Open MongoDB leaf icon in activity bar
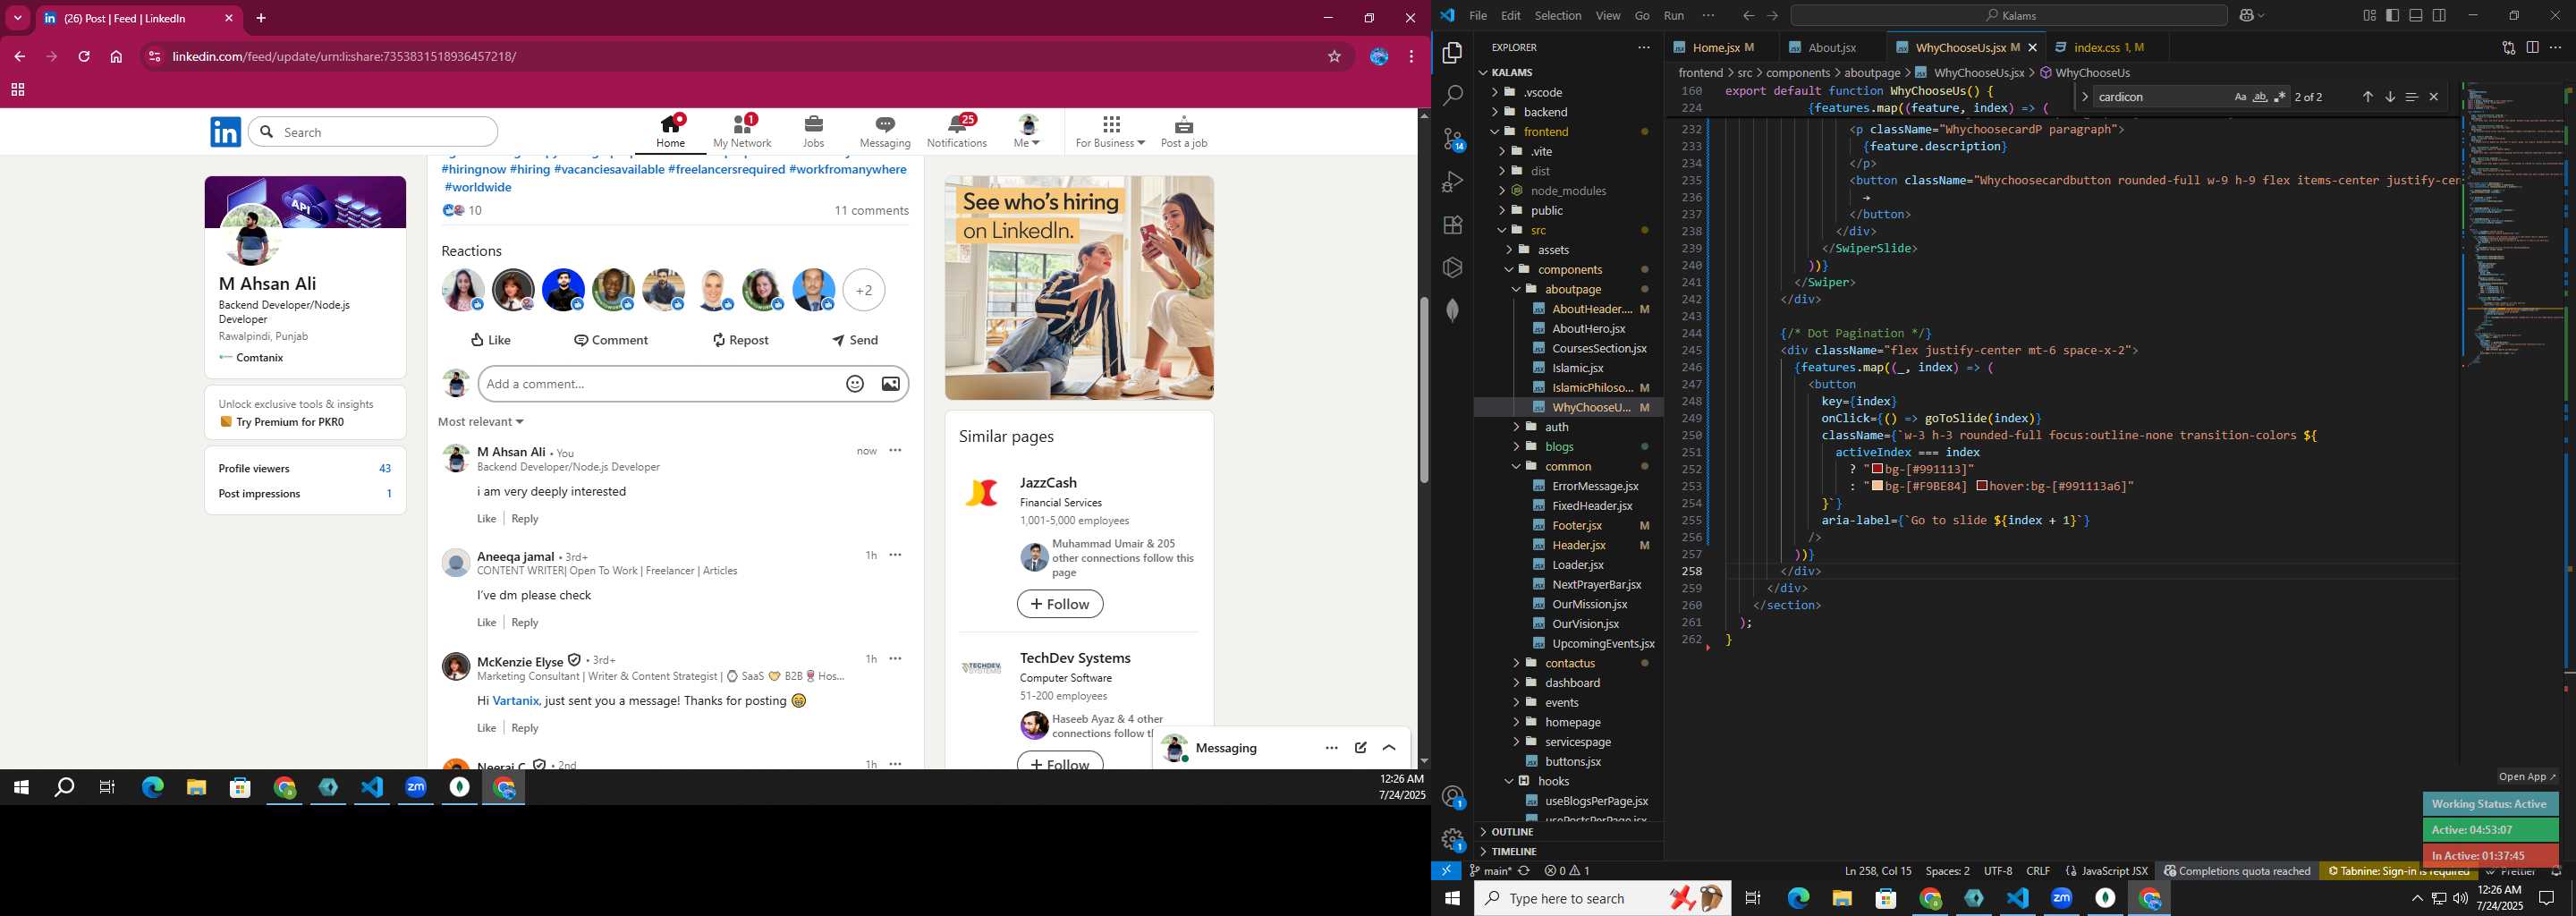Screen dimensions: 2576x916 1453,310
